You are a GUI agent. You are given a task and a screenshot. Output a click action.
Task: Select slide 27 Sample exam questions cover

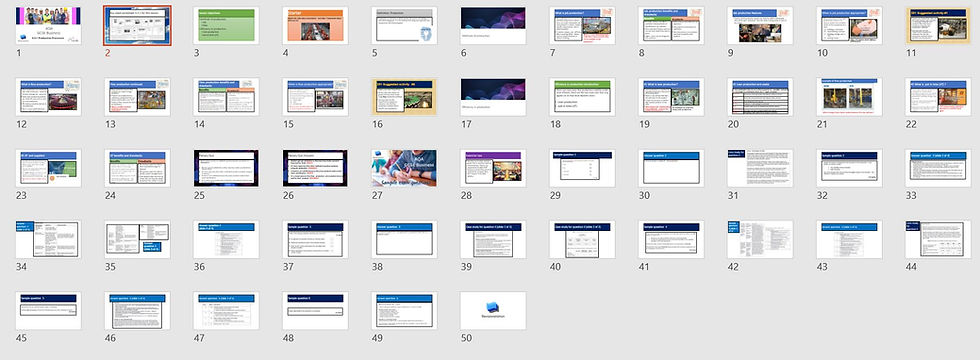[x=404, y=168]
